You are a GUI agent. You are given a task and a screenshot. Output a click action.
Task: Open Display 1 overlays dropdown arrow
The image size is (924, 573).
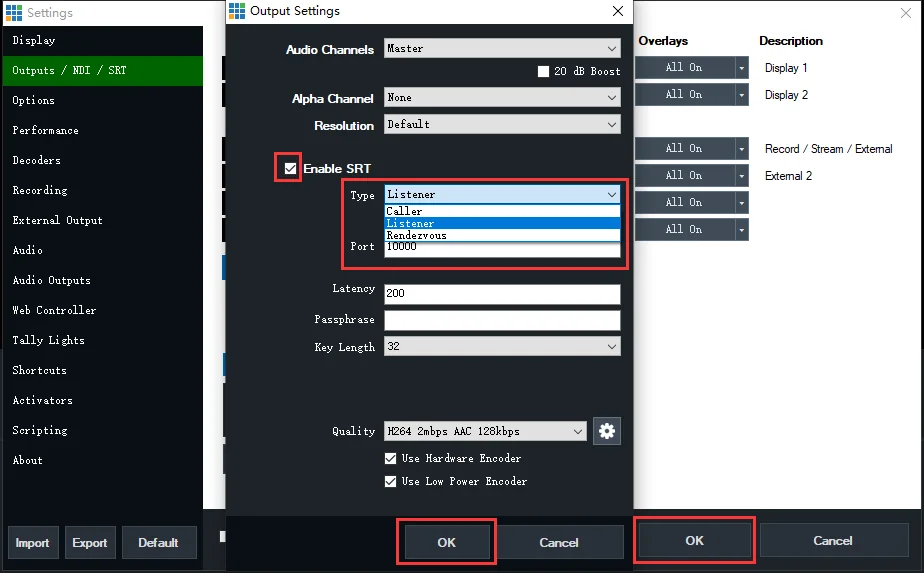[x=741, y=68]
